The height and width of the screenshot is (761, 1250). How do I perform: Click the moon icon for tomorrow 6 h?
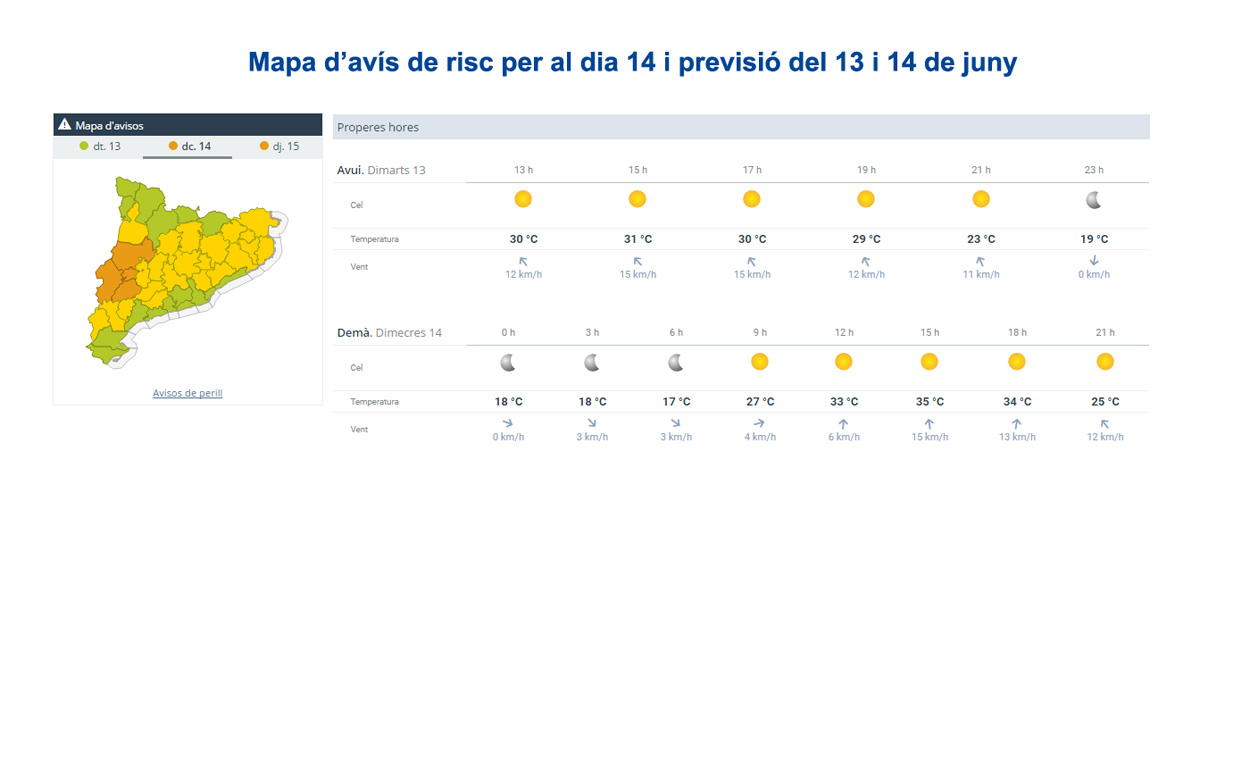[x=676, y=362]
